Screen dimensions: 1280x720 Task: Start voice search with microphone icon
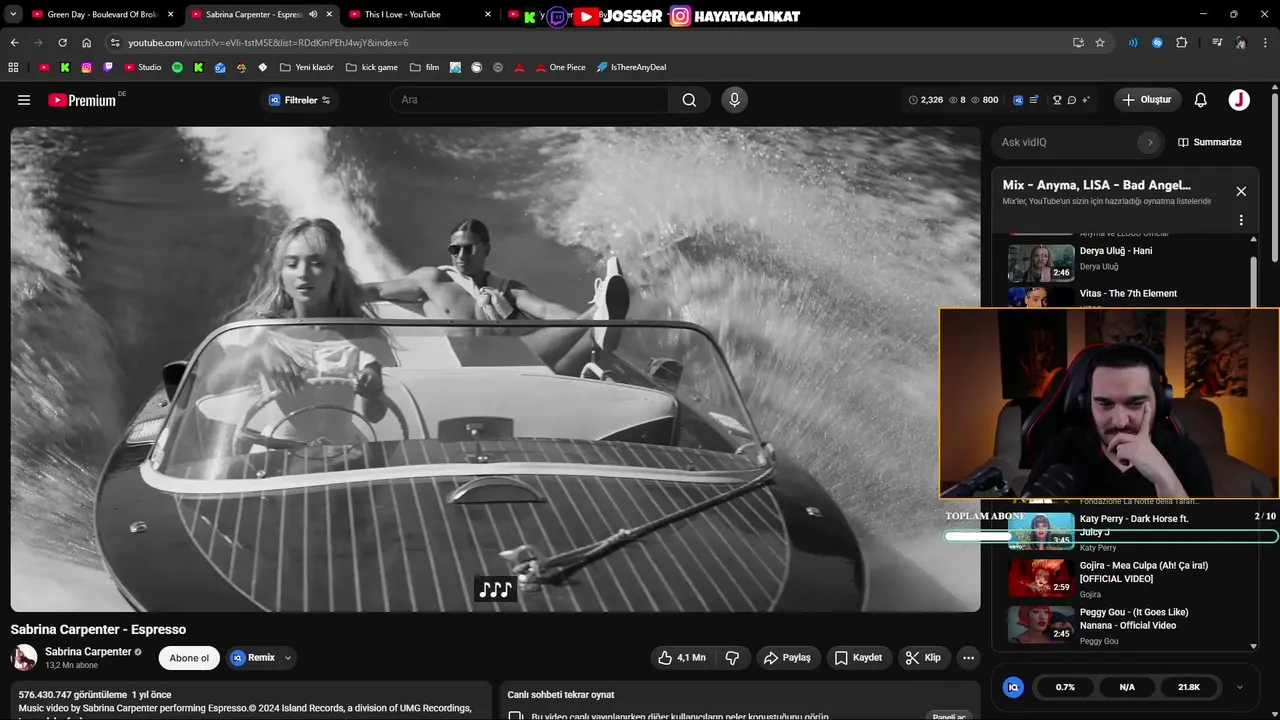[x=734, y=100]
